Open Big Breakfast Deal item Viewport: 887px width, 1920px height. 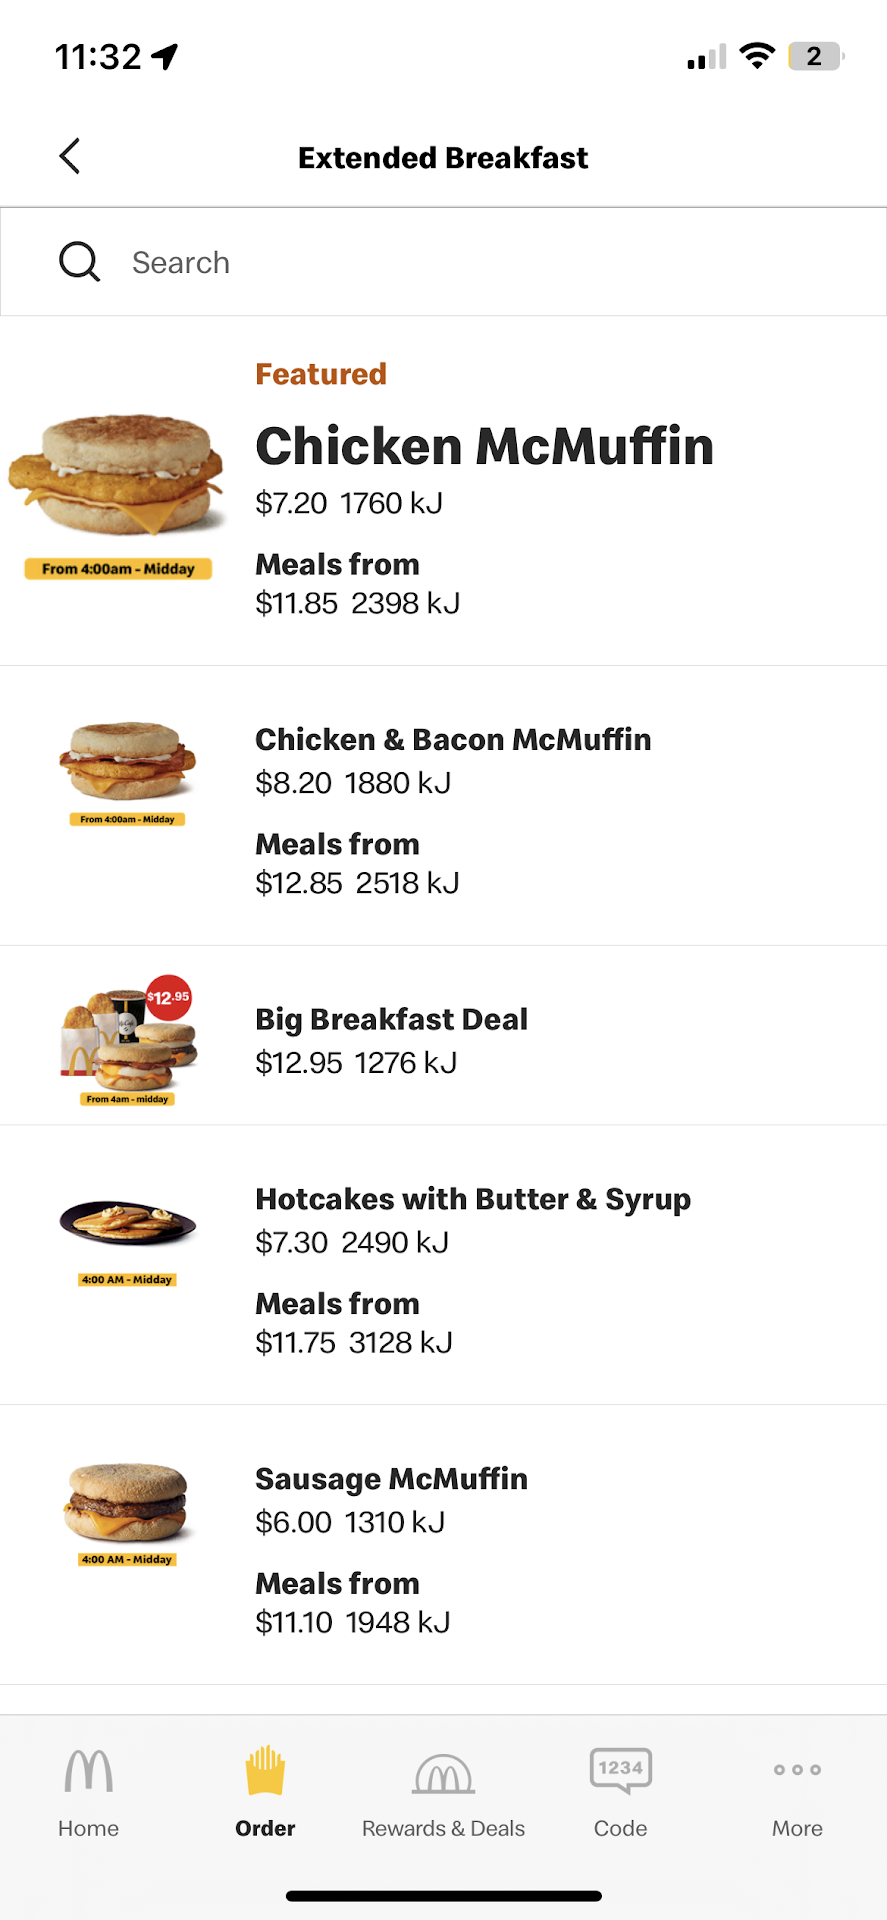coord(391,1020)
